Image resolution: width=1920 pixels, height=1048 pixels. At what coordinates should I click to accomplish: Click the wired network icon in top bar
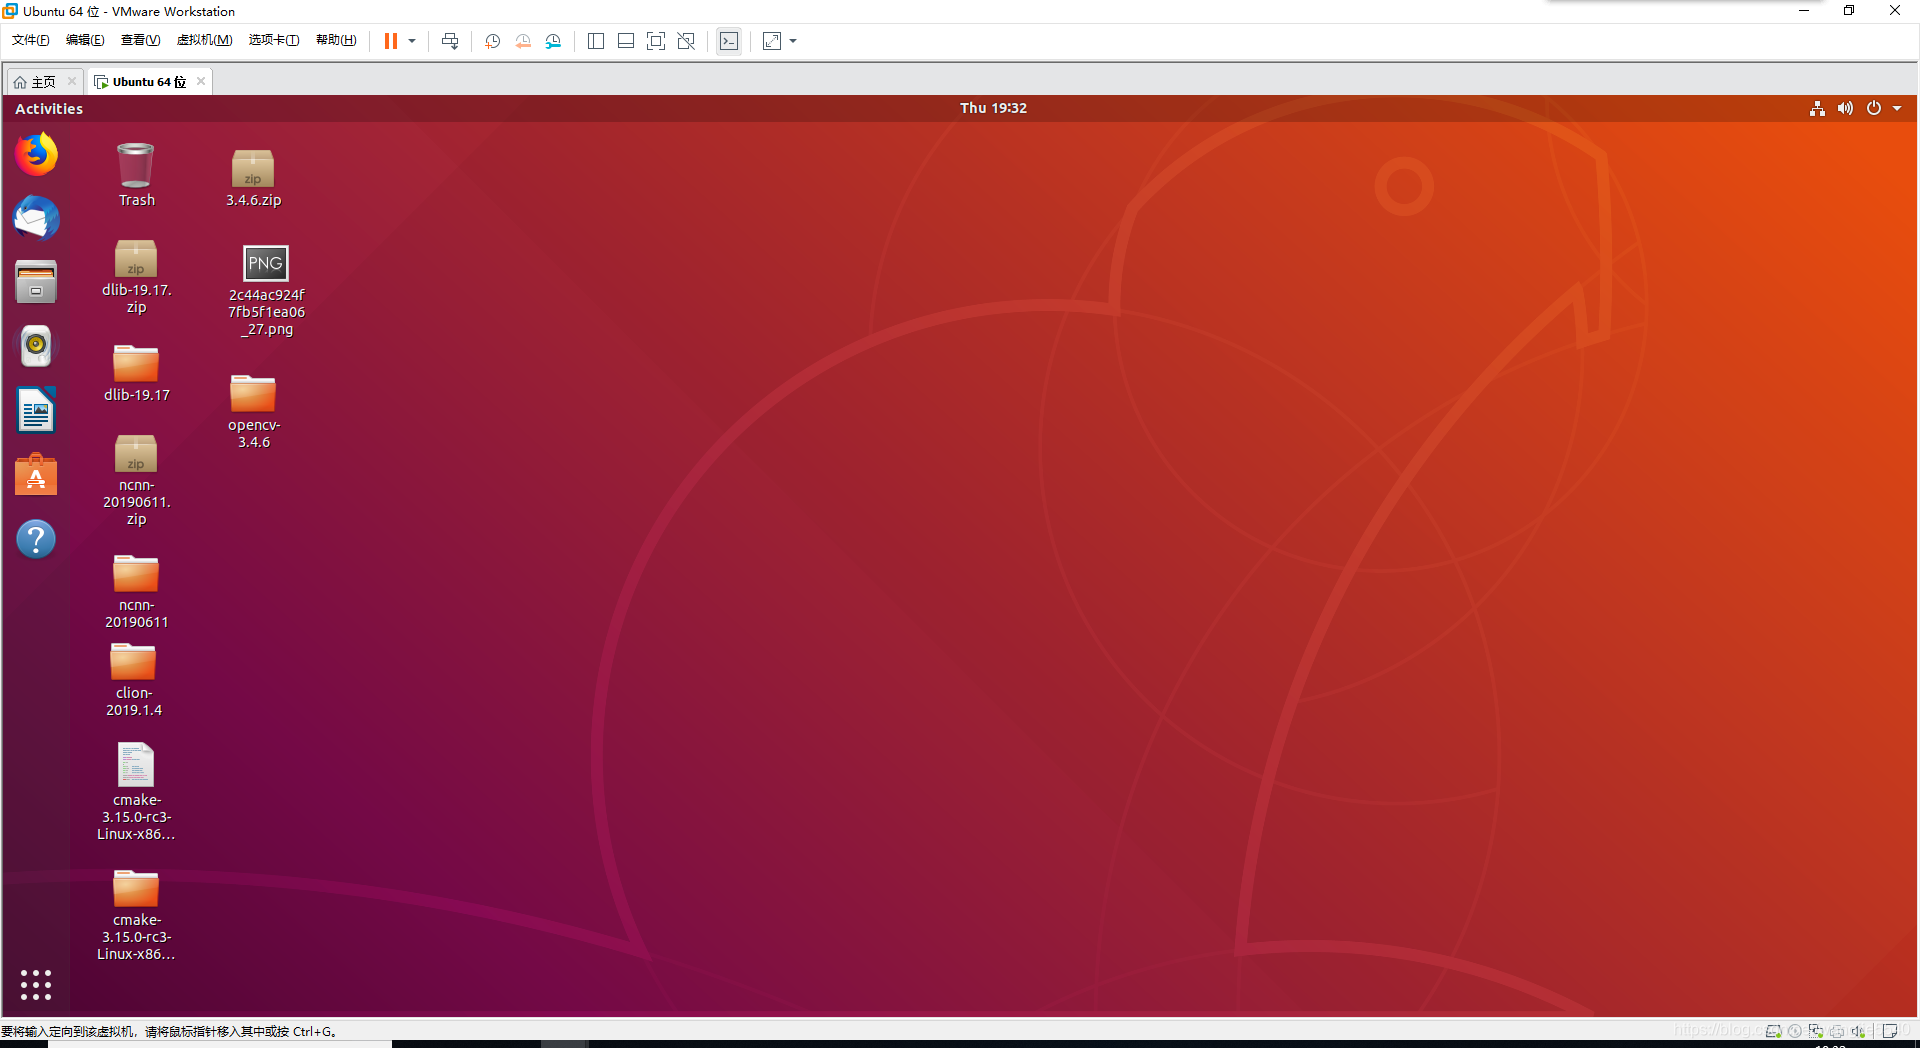pos(1817,108)
